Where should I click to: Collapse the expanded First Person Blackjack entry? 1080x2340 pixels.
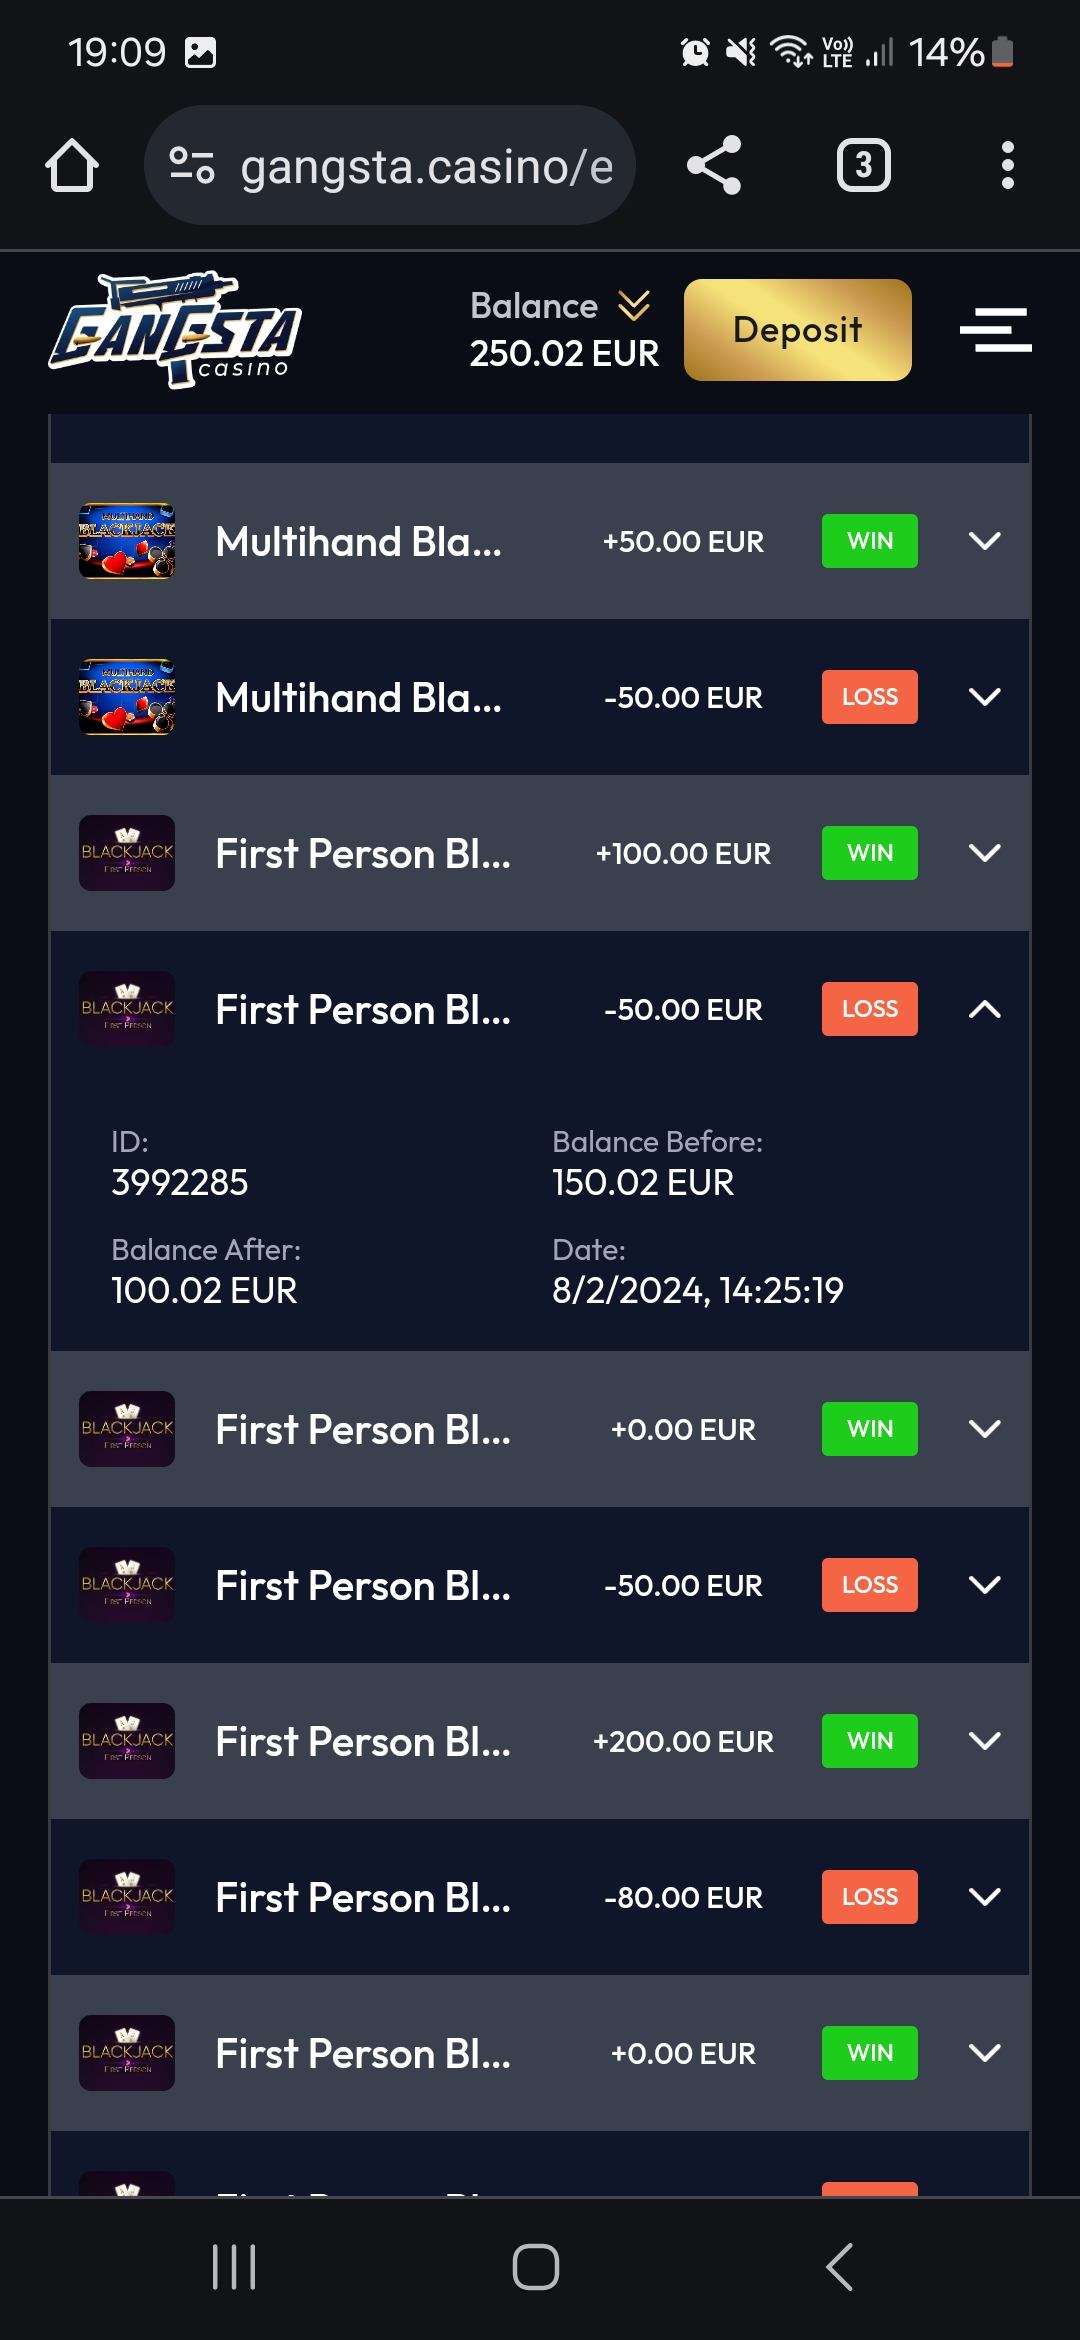(x=984, y=1009)
